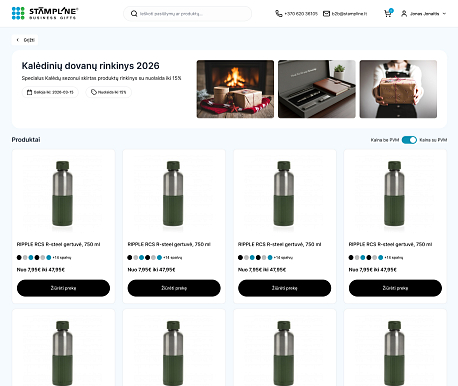
Task: Select the leftmost black swatch on first card
Action: [19, 257]
